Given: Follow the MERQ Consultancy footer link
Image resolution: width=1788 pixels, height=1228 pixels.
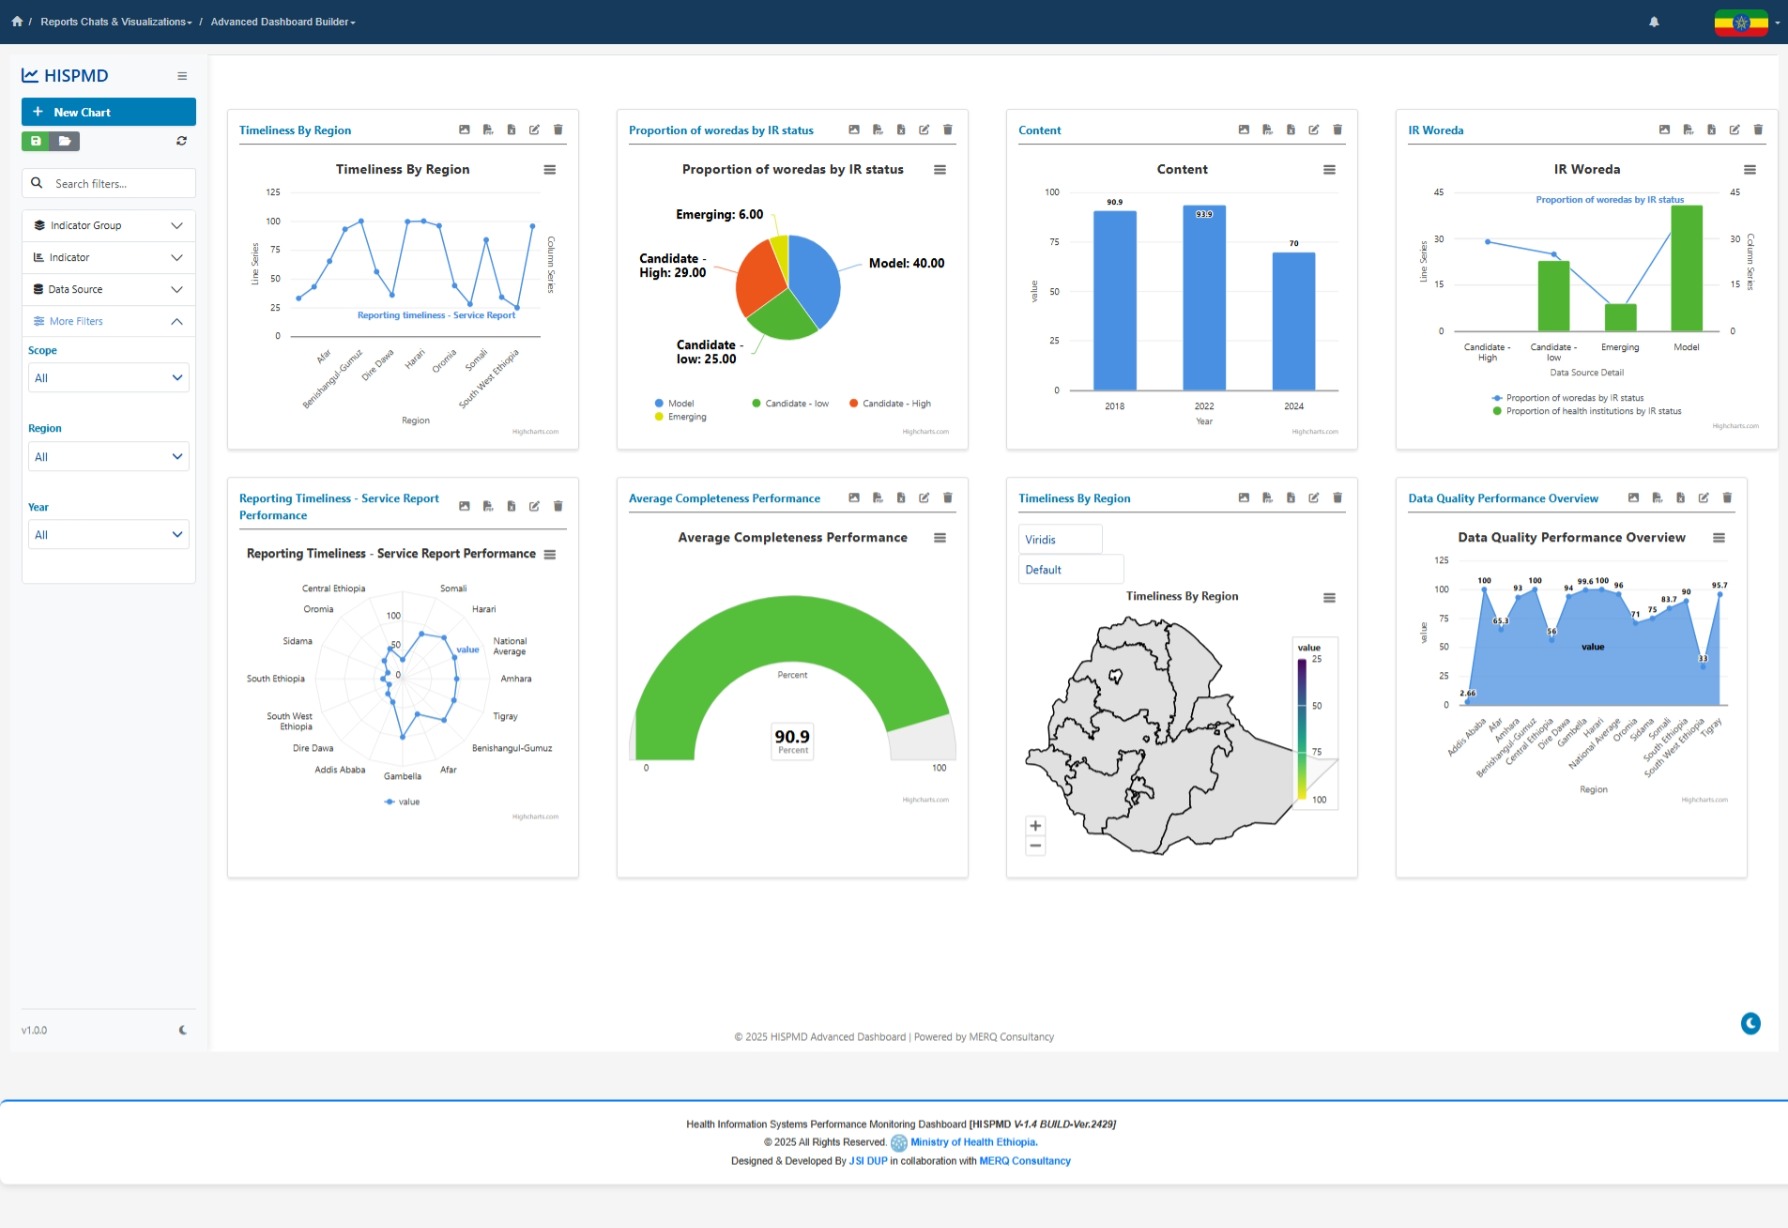Looking at the screenshot, I should (x=1024, y=1161).
